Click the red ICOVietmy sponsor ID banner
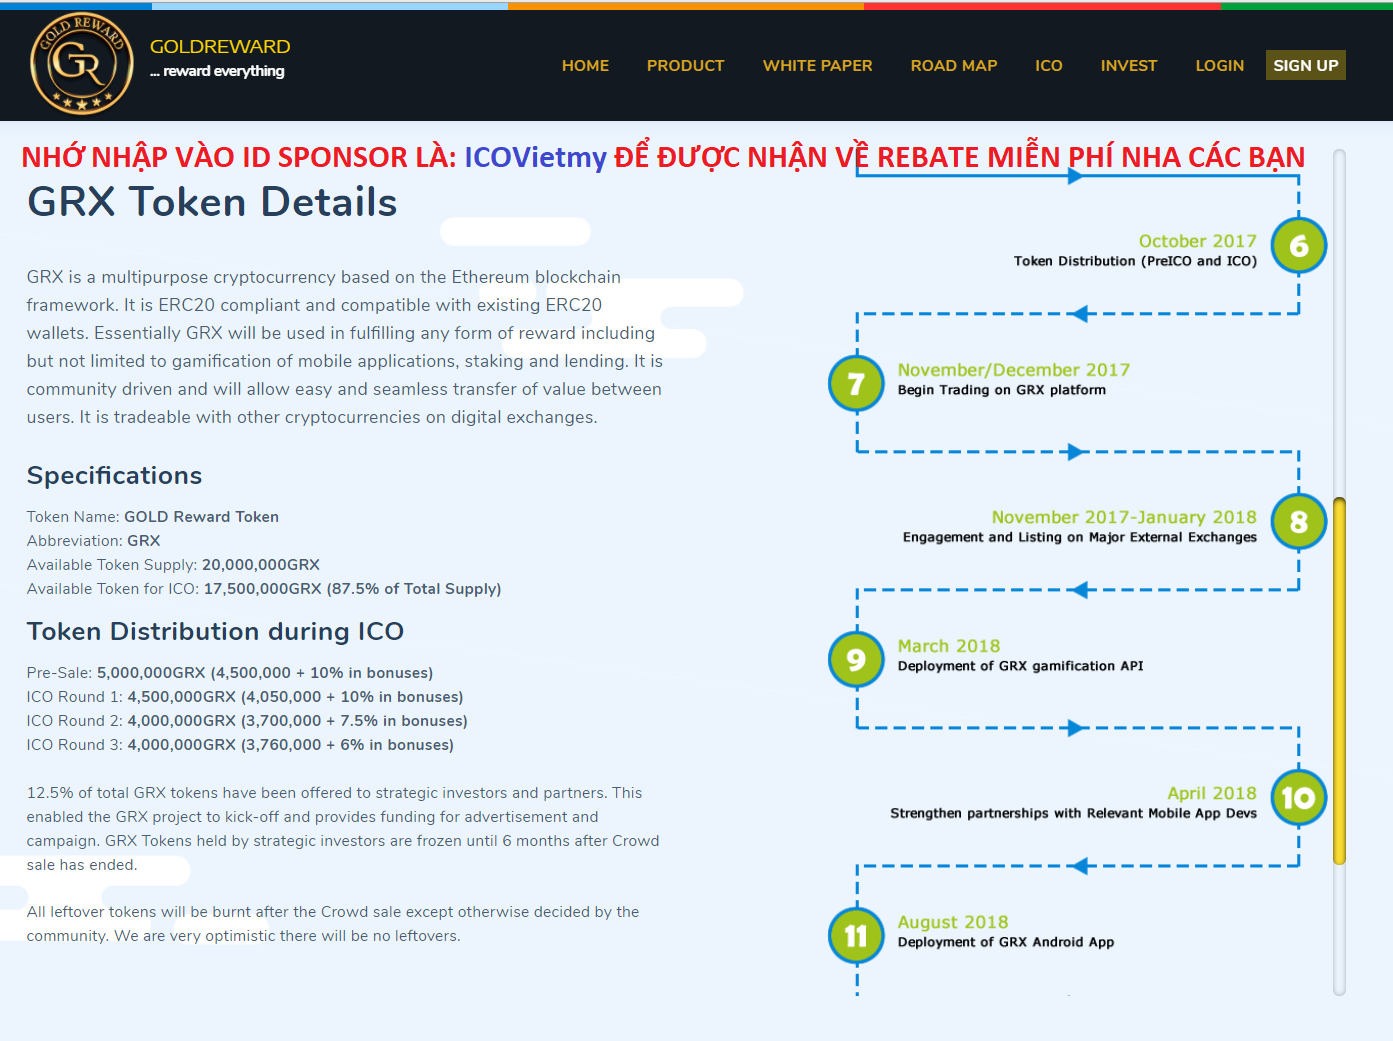The image size is (1393, 1041). 663,157
